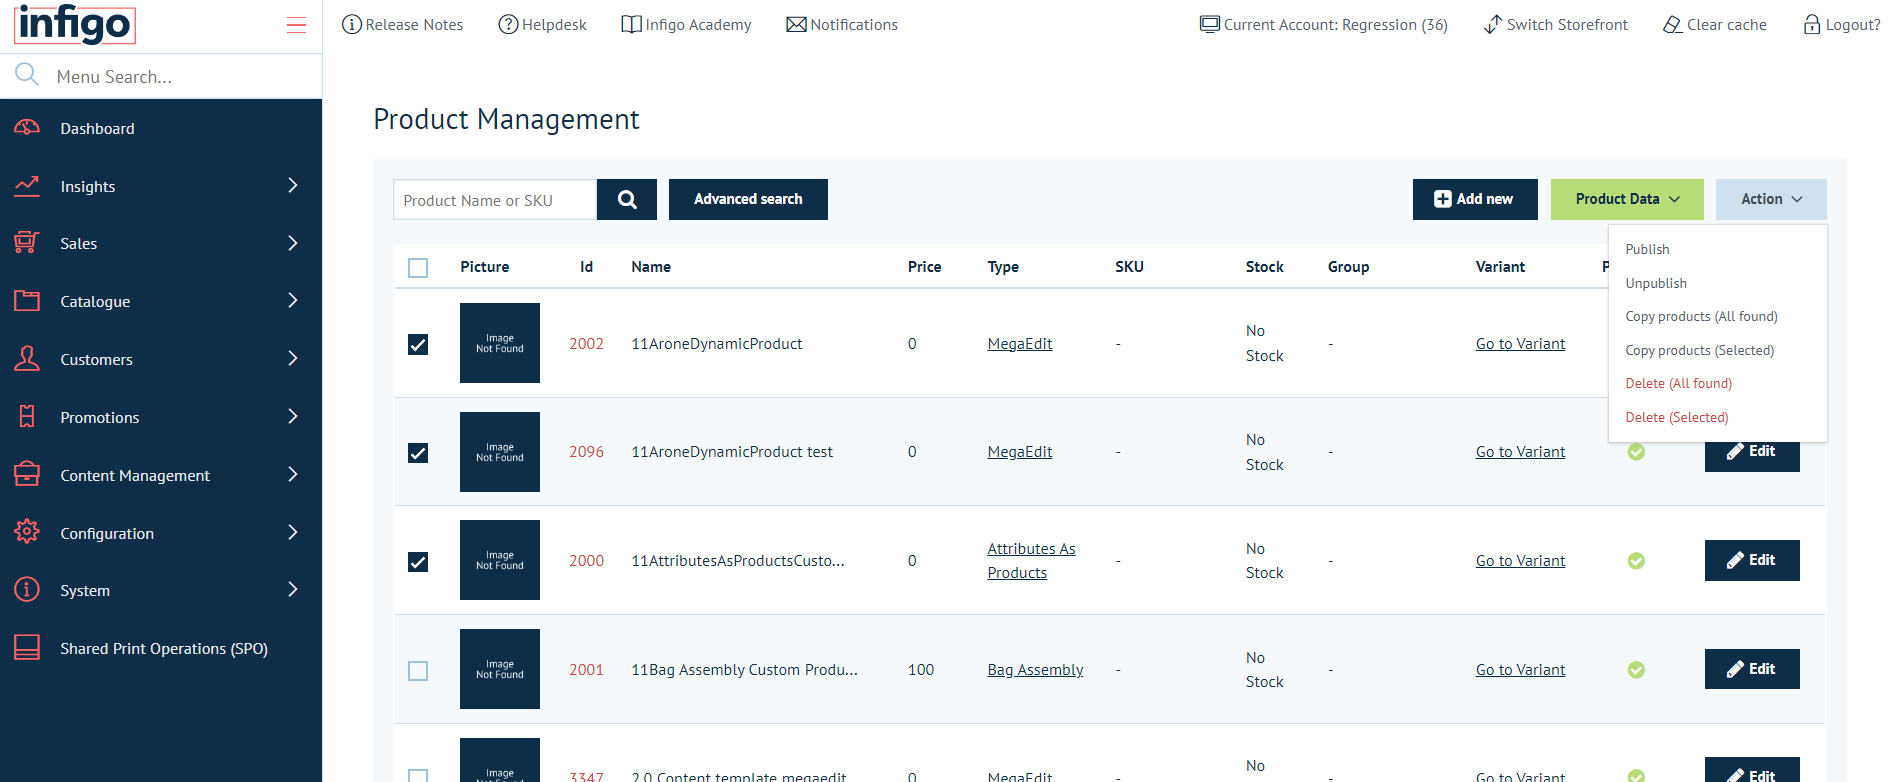
Task: Open the Bag Assembly type link
Action: click(x=1035, y=670)
